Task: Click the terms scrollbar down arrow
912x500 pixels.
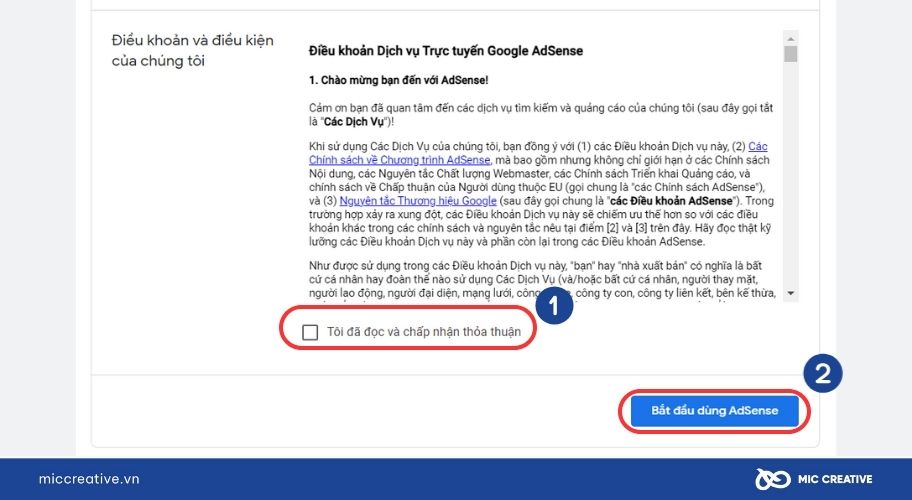Action: point(790,293)
